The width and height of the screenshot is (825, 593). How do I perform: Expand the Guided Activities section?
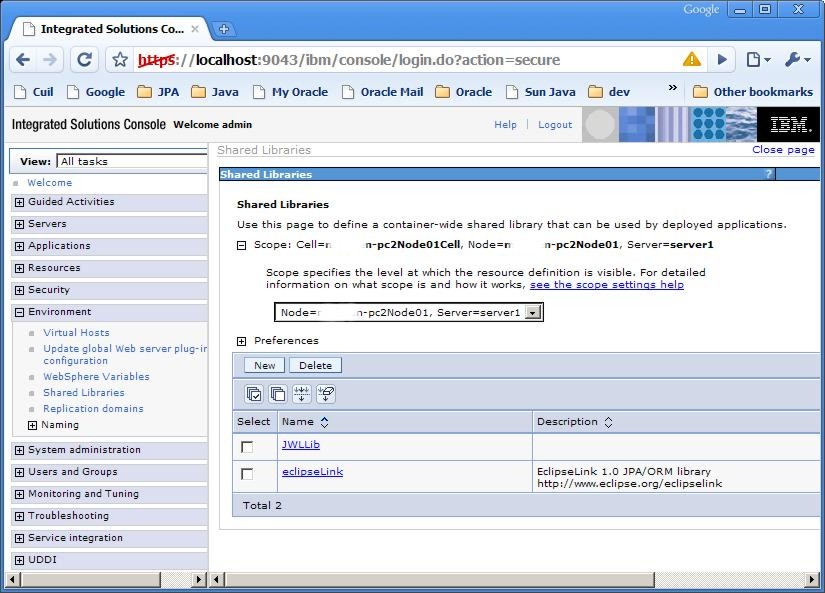19,202
